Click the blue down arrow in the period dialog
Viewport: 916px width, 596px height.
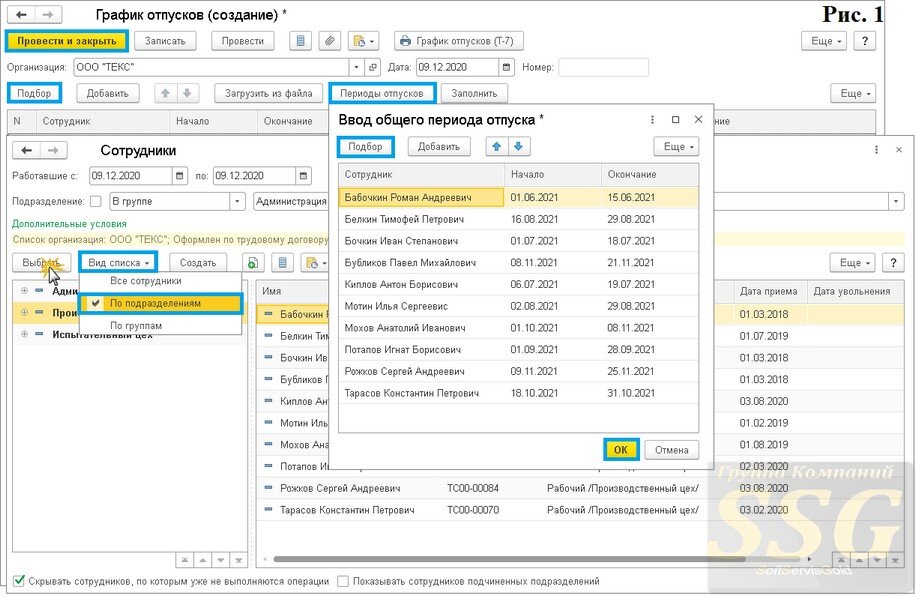[x=519, y=147]
